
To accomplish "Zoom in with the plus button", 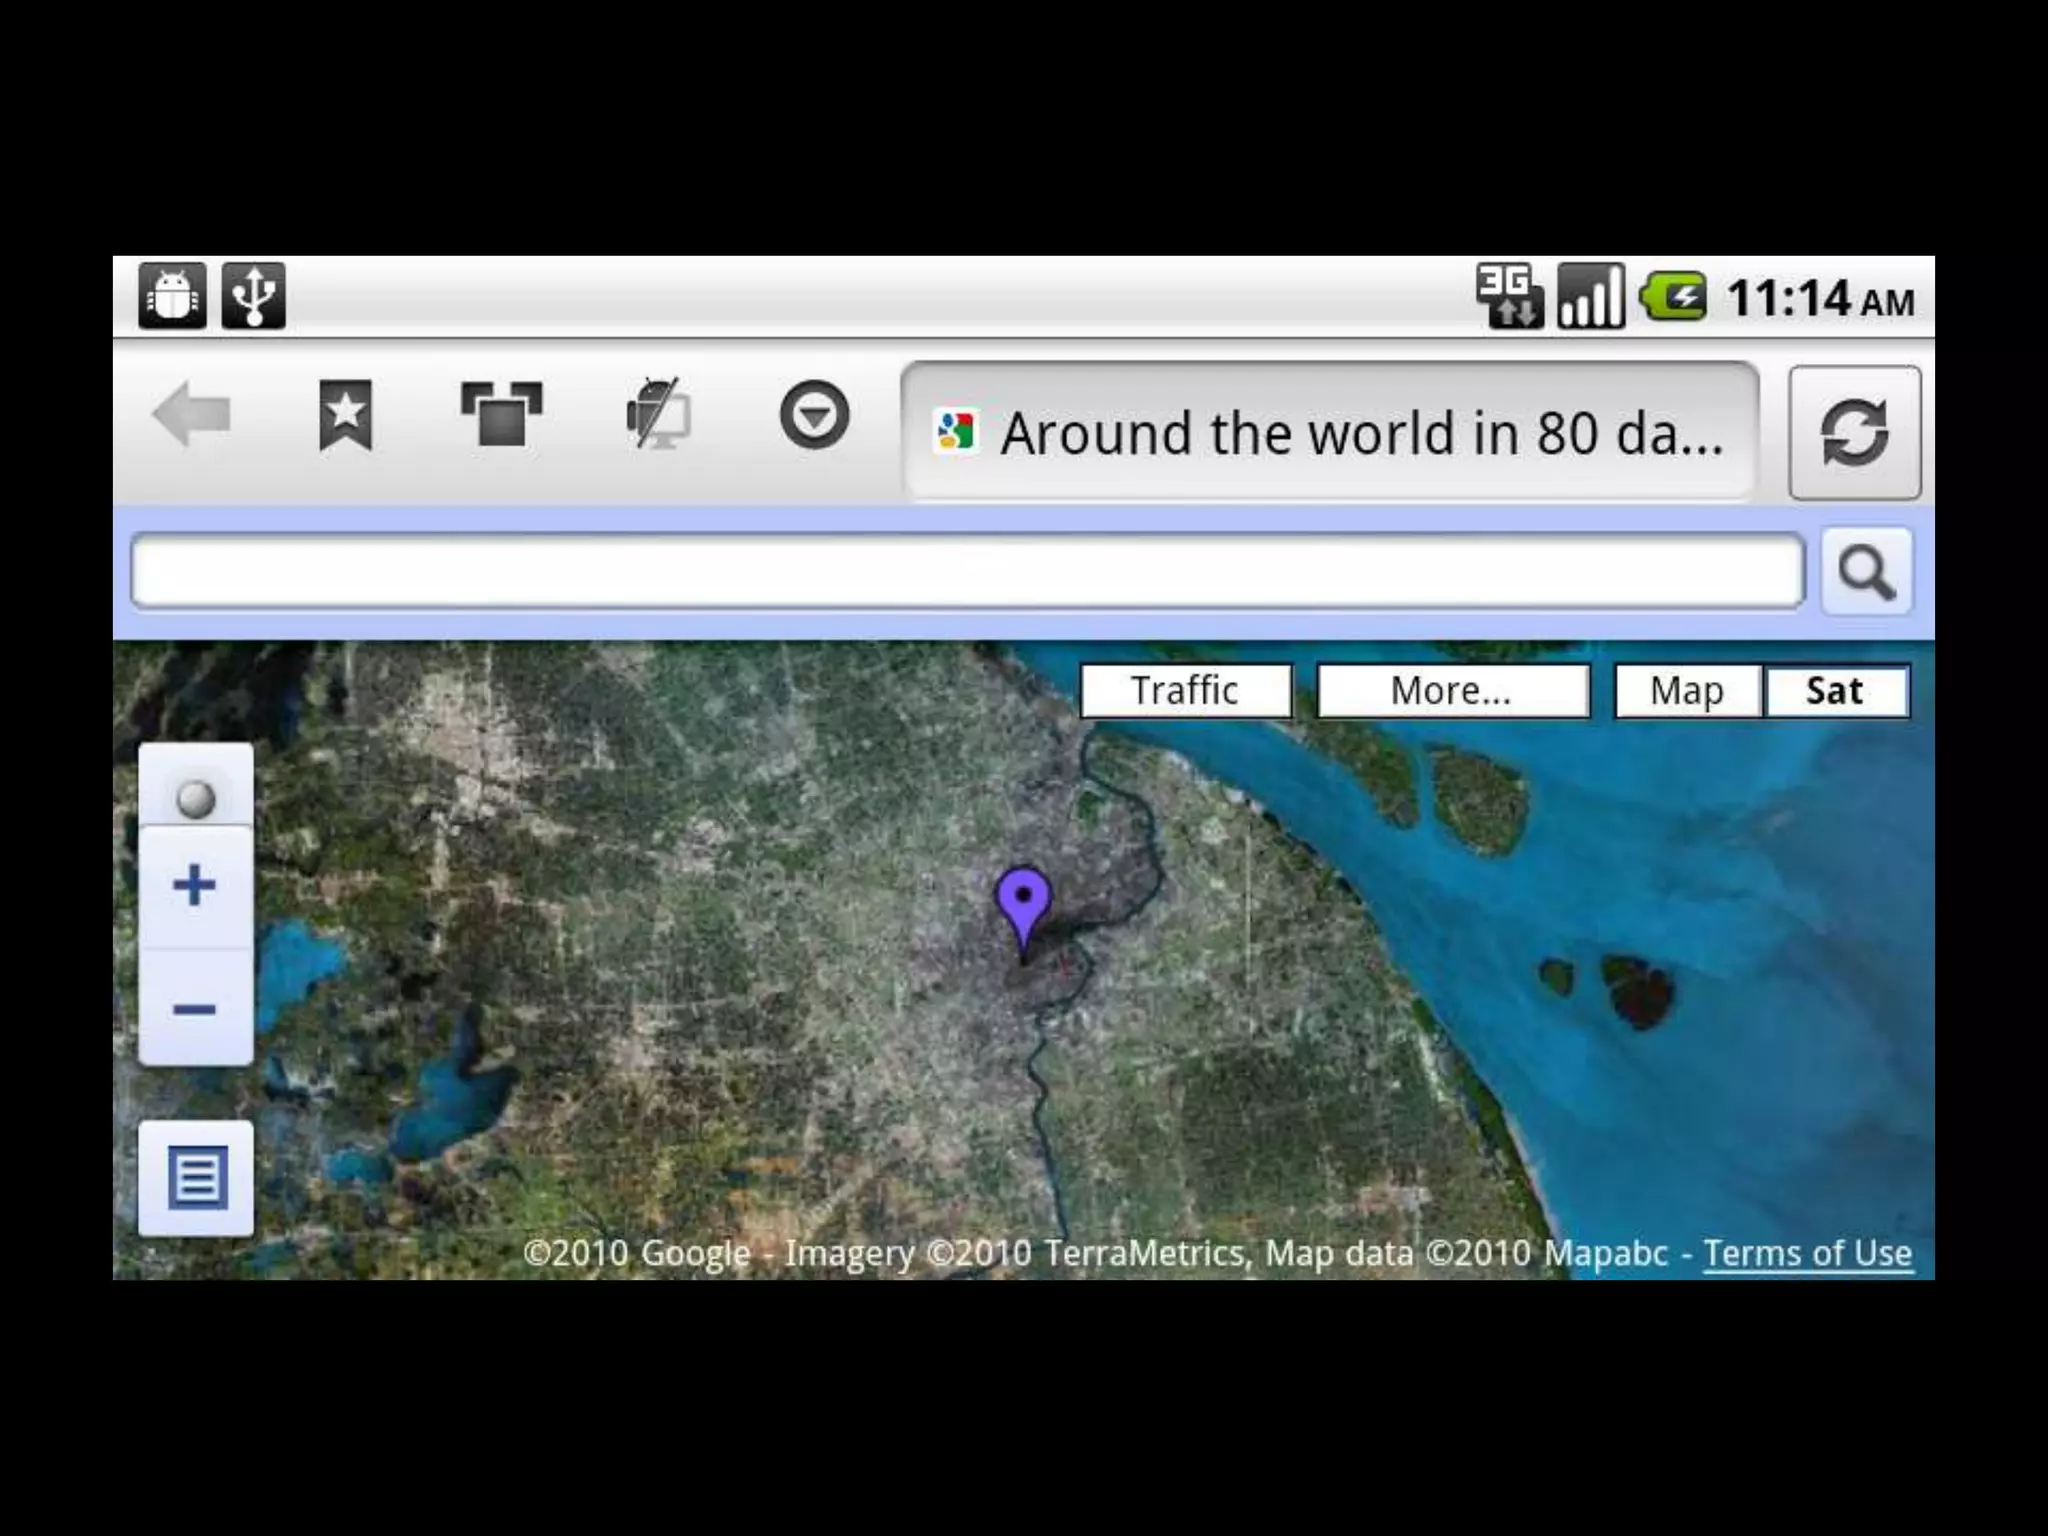I will pyautogui.click(x=195, y=886).
